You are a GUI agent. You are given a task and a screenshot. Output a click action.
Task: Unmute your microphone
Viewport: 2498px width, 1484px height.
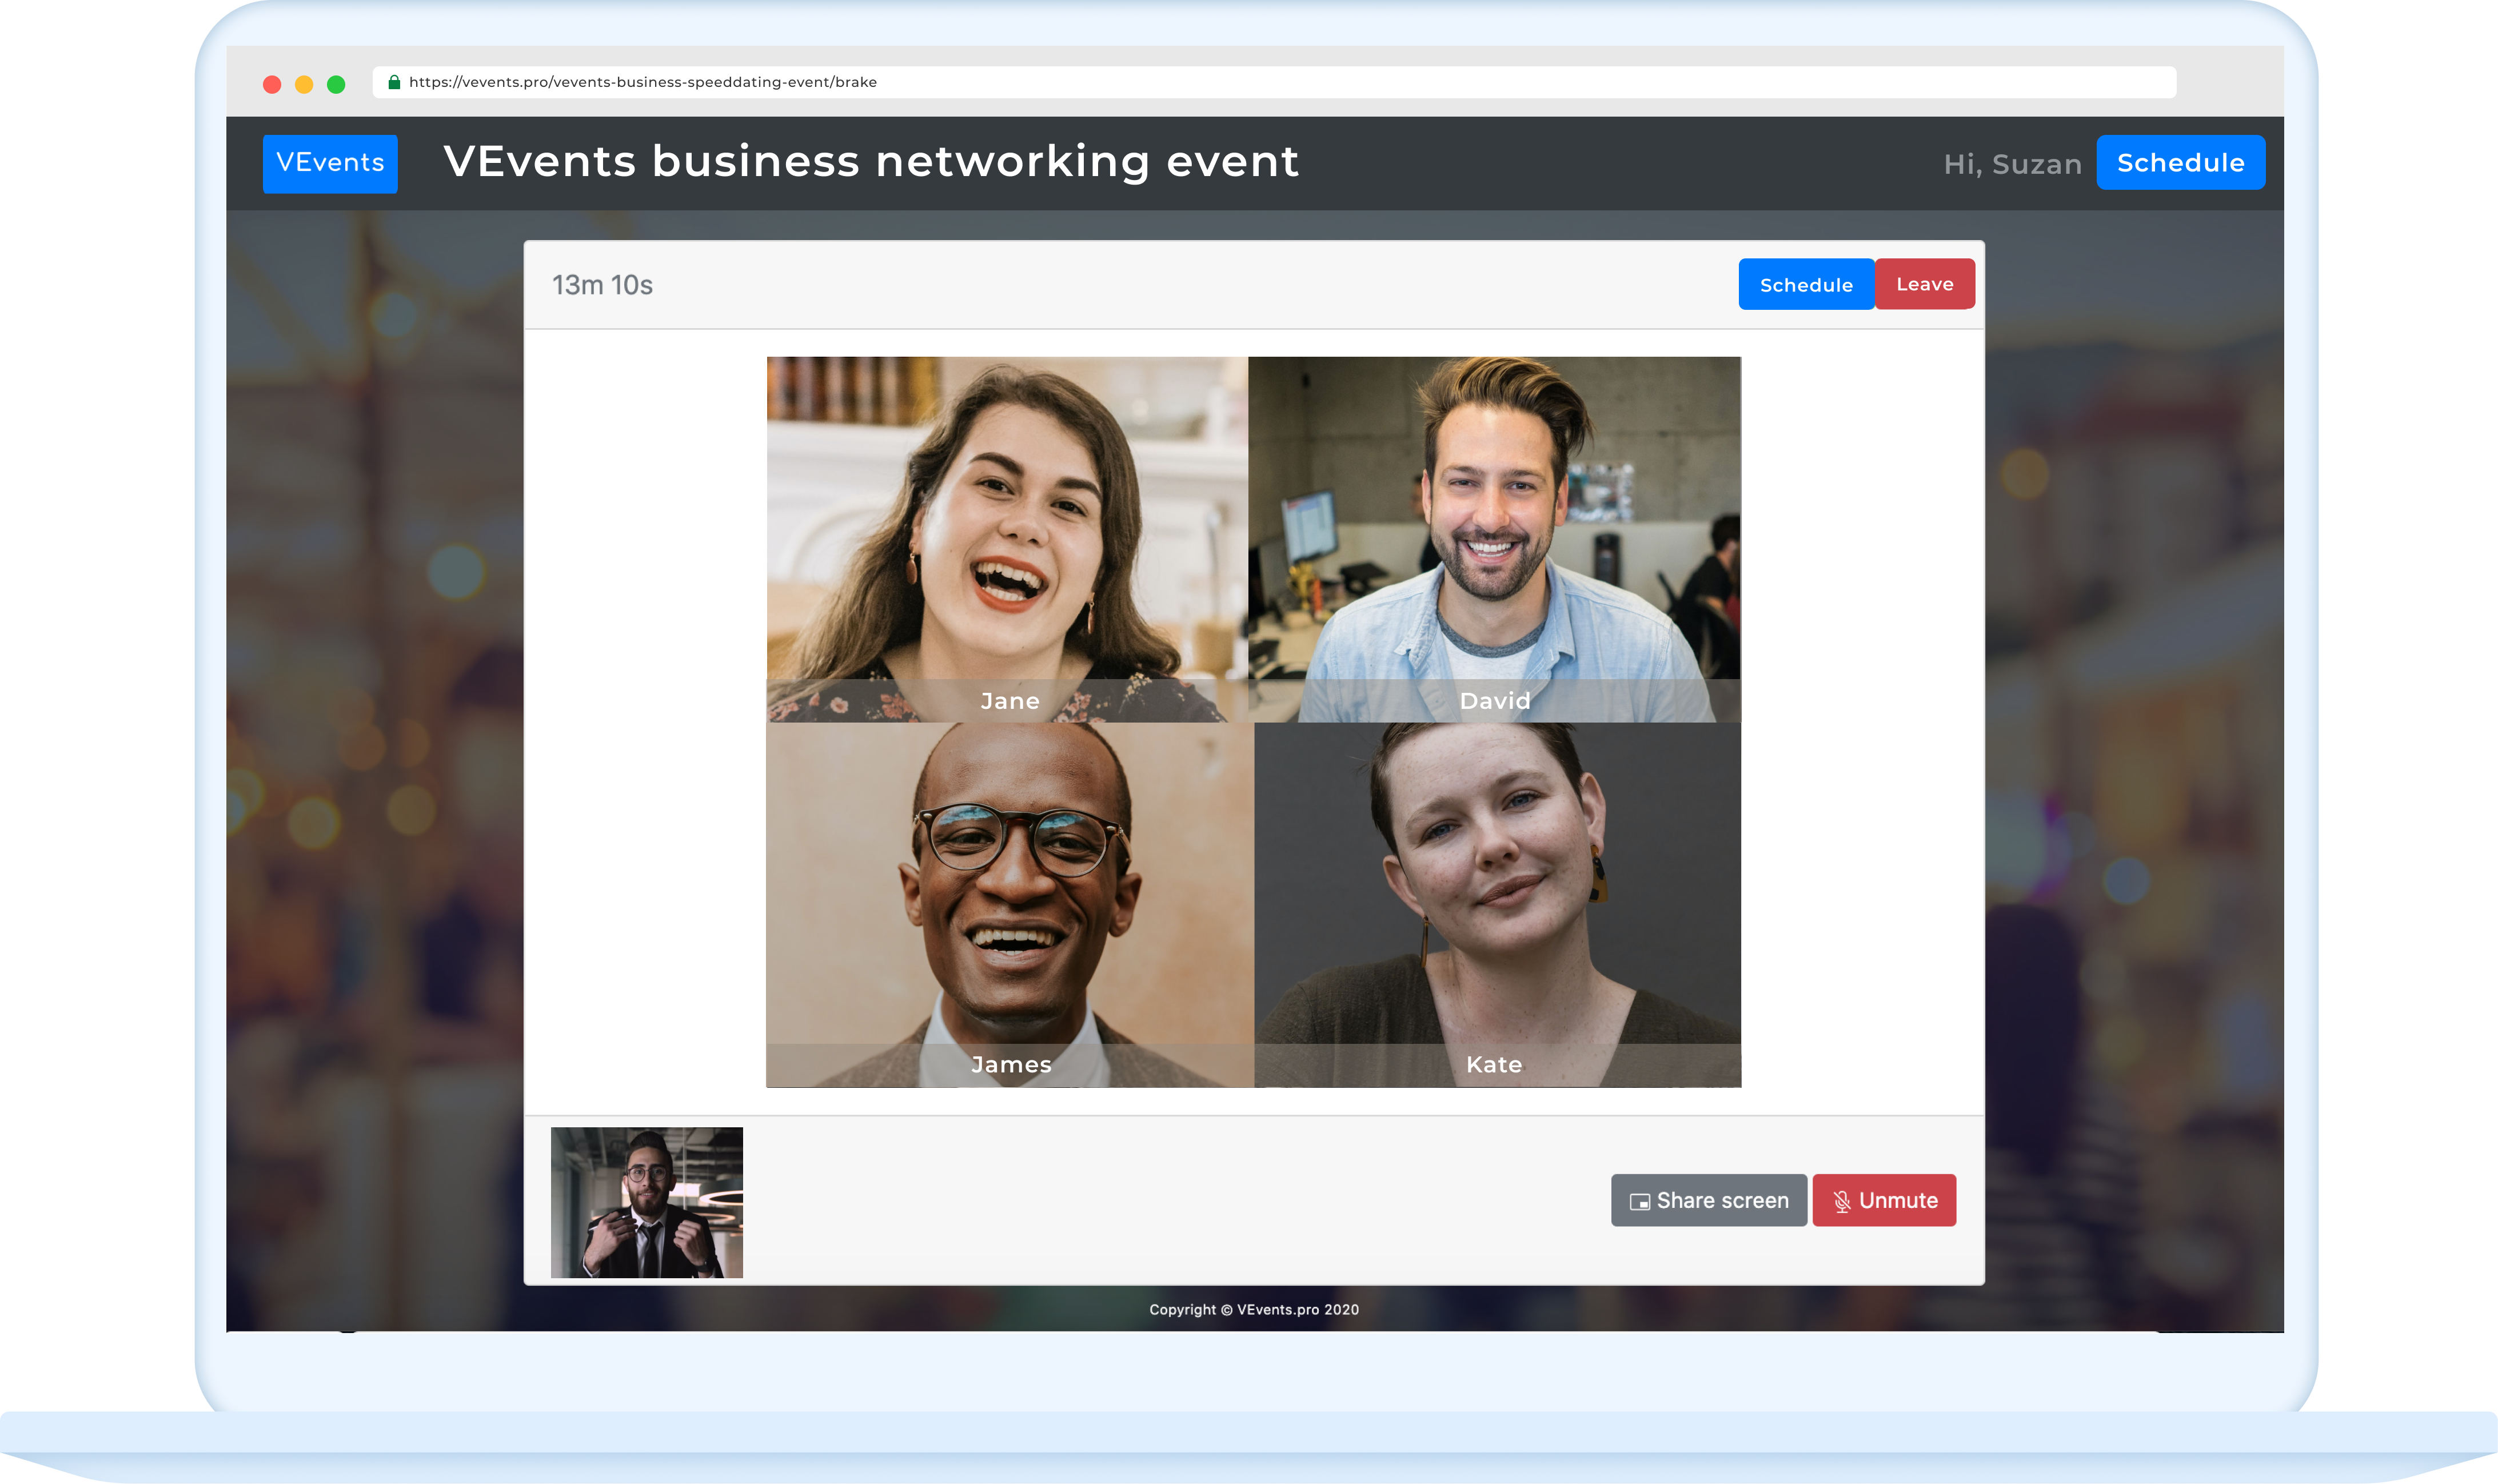pyautogui.click(x=1883, y=1200)
